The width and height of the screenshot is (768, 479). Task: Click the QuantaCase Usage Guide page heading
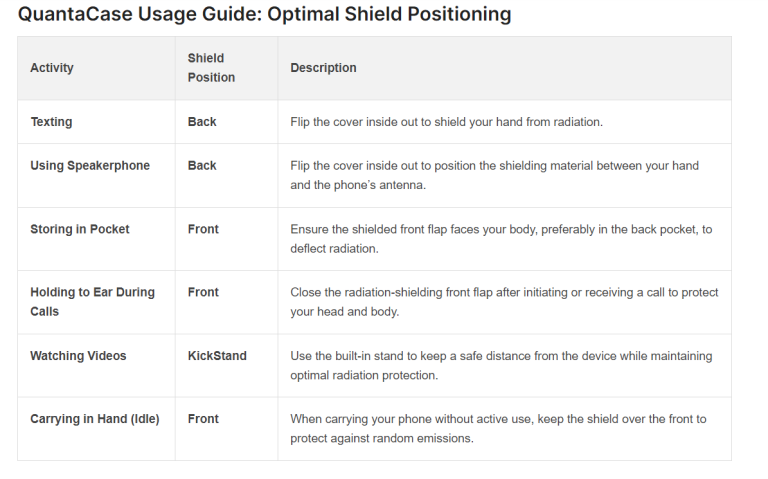264,15
